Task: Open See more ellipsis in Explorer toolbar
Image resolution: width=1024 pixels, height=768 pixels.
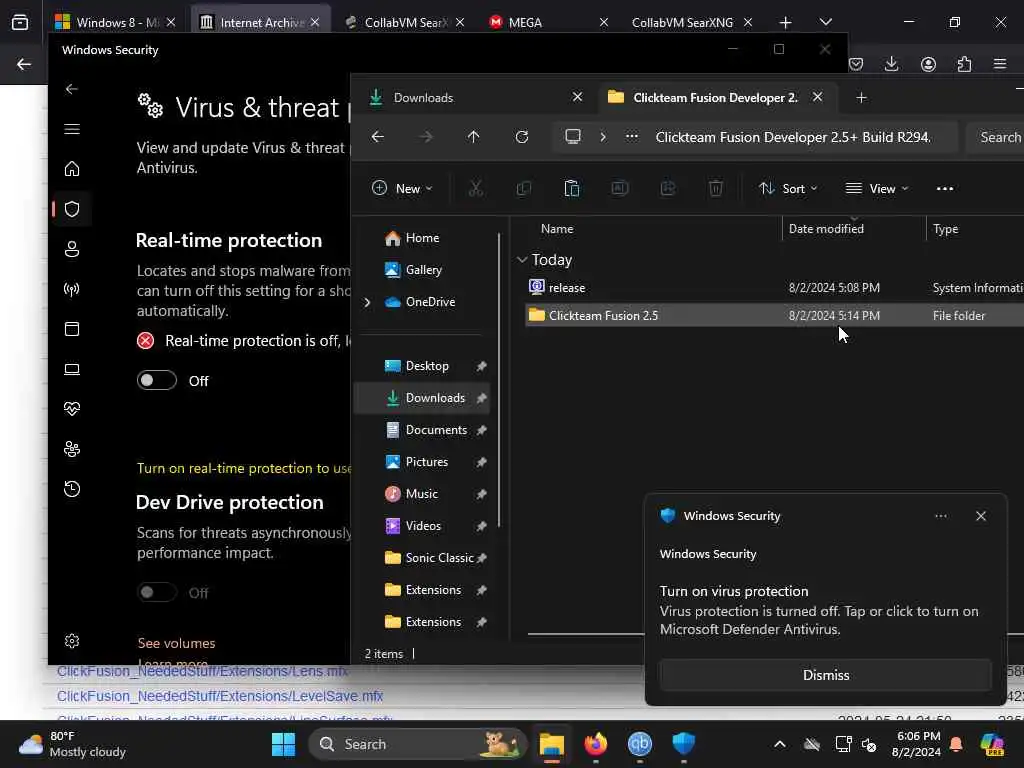Action: pyautogui.click(x=945, y=189)
